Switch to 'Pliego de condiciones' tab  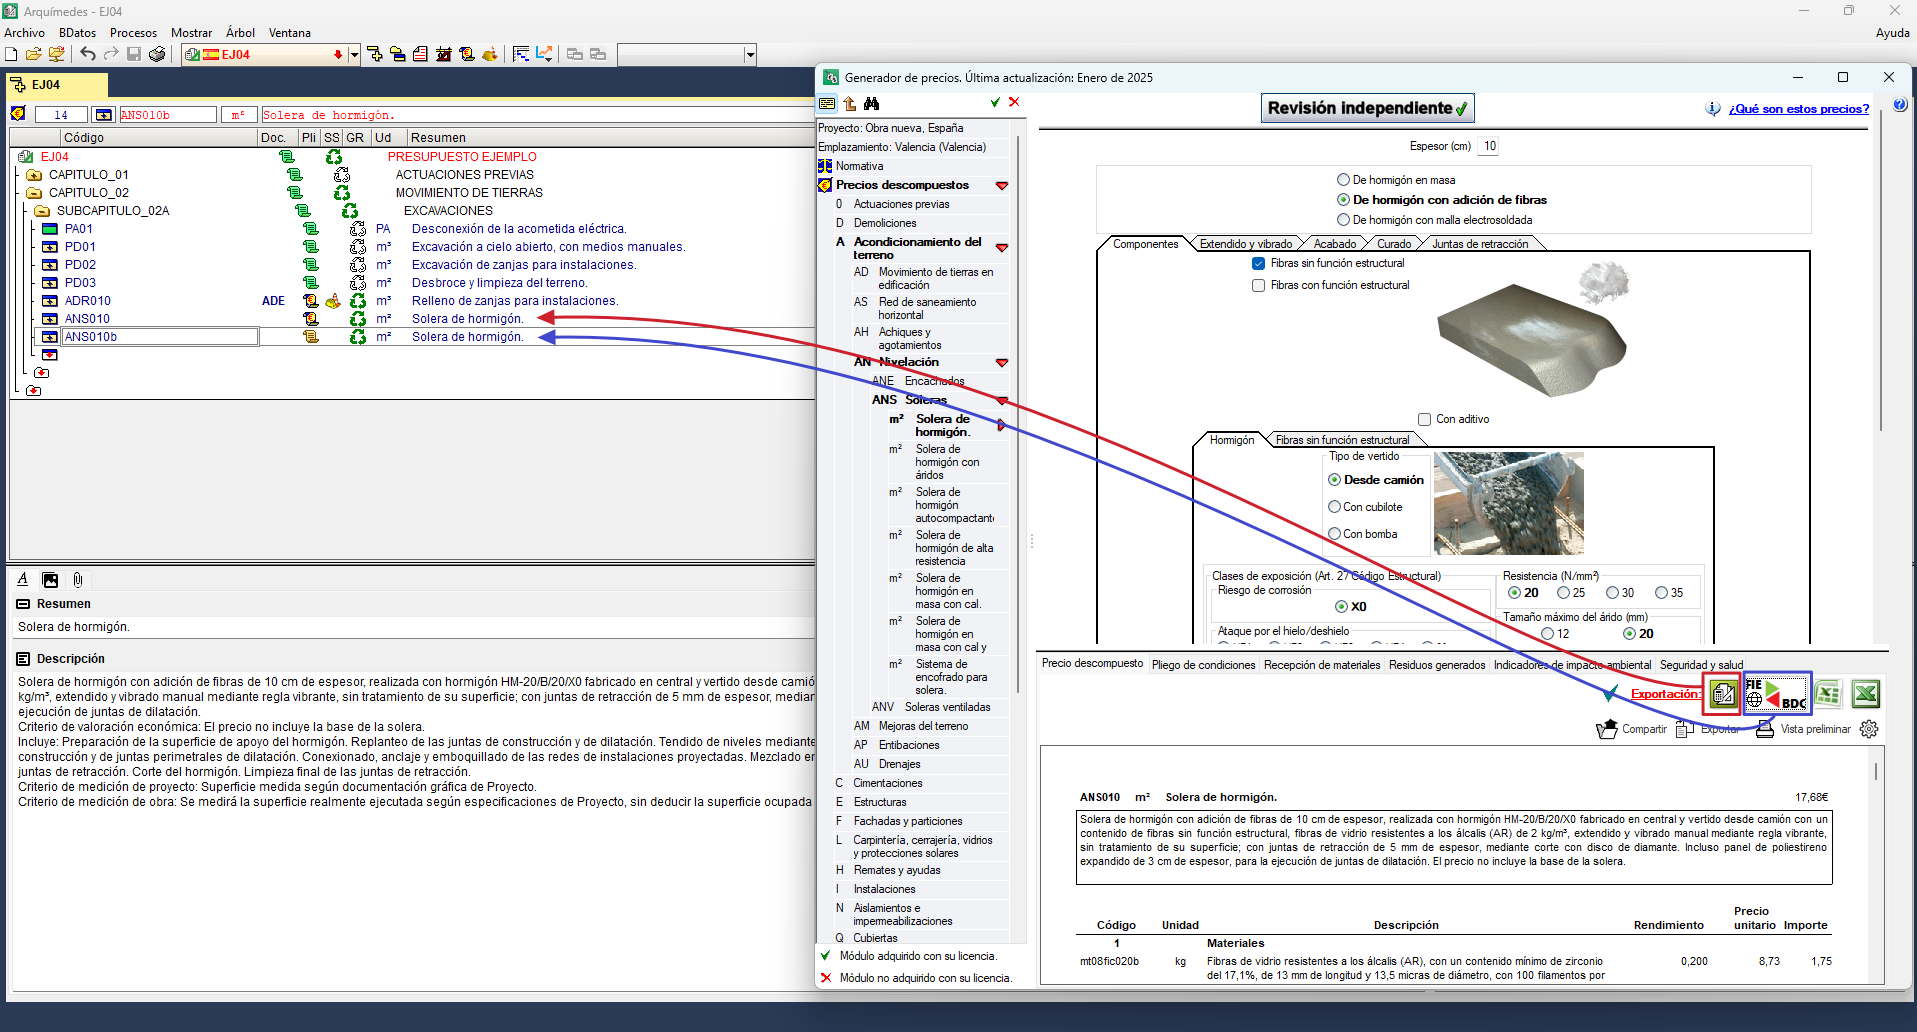[1203, 665]
